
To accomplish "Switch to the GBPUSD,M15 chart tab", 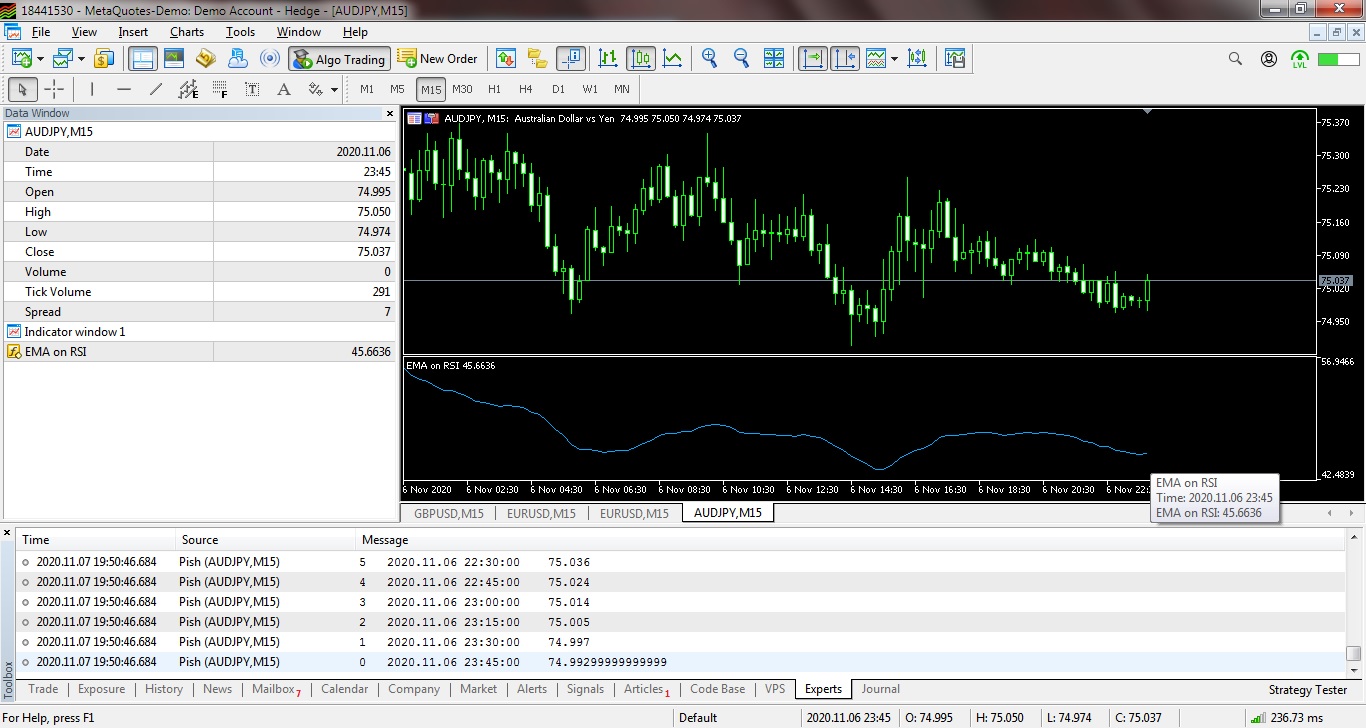I will click(446, 512).
